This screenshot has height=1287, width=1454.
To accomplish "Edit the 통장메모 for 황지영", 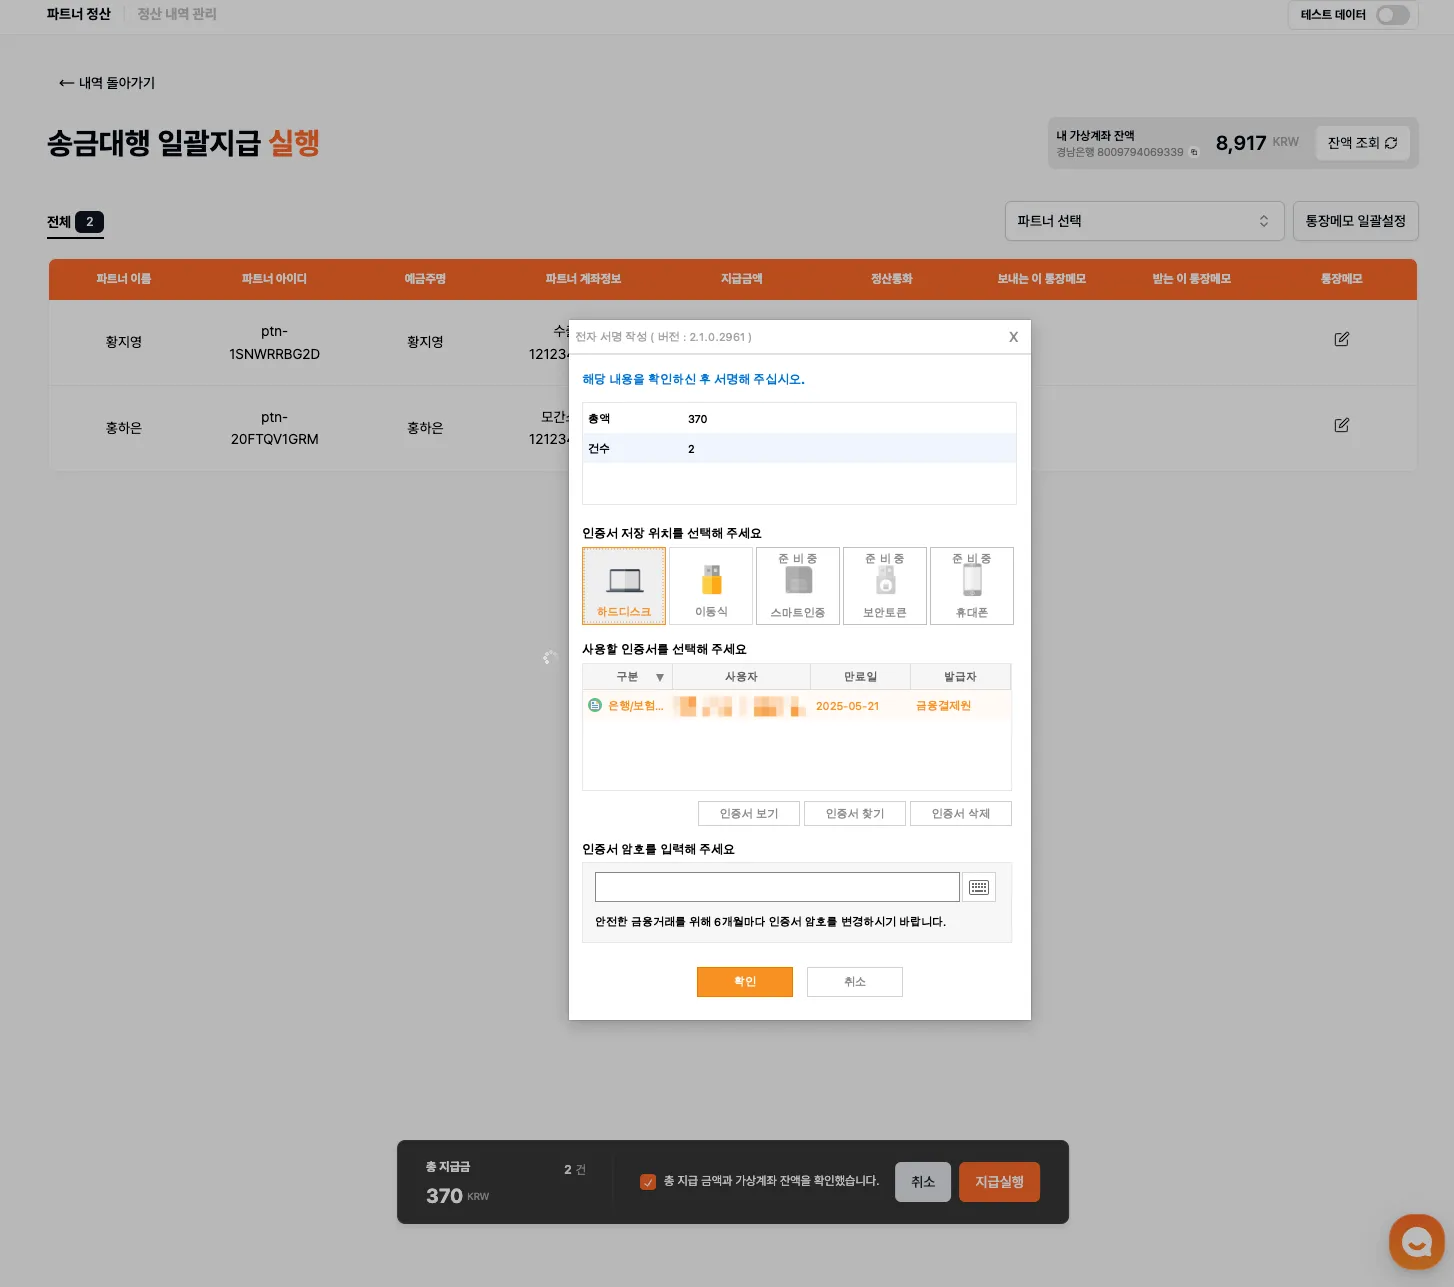I will (1341, 339).
